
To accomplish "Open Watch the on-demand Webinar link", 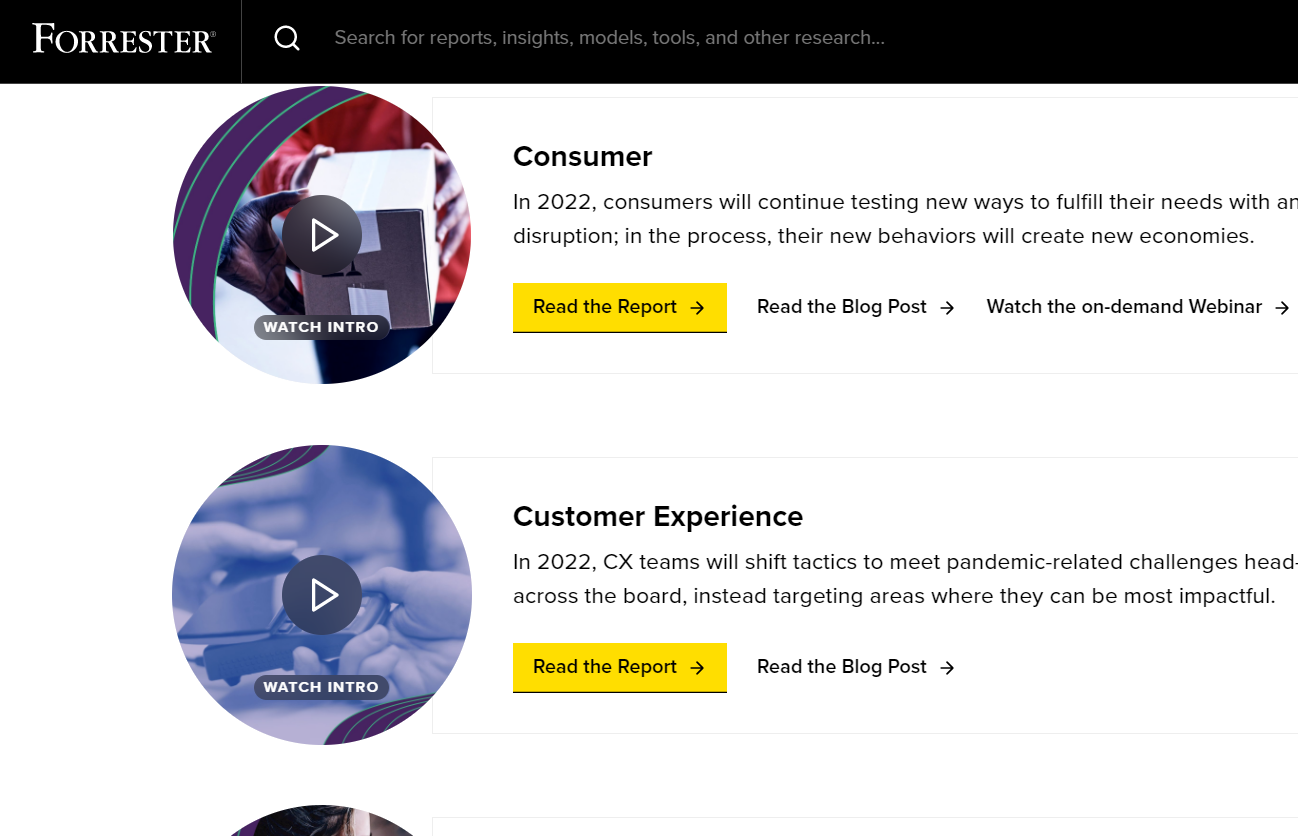I will pos(1138,307).
